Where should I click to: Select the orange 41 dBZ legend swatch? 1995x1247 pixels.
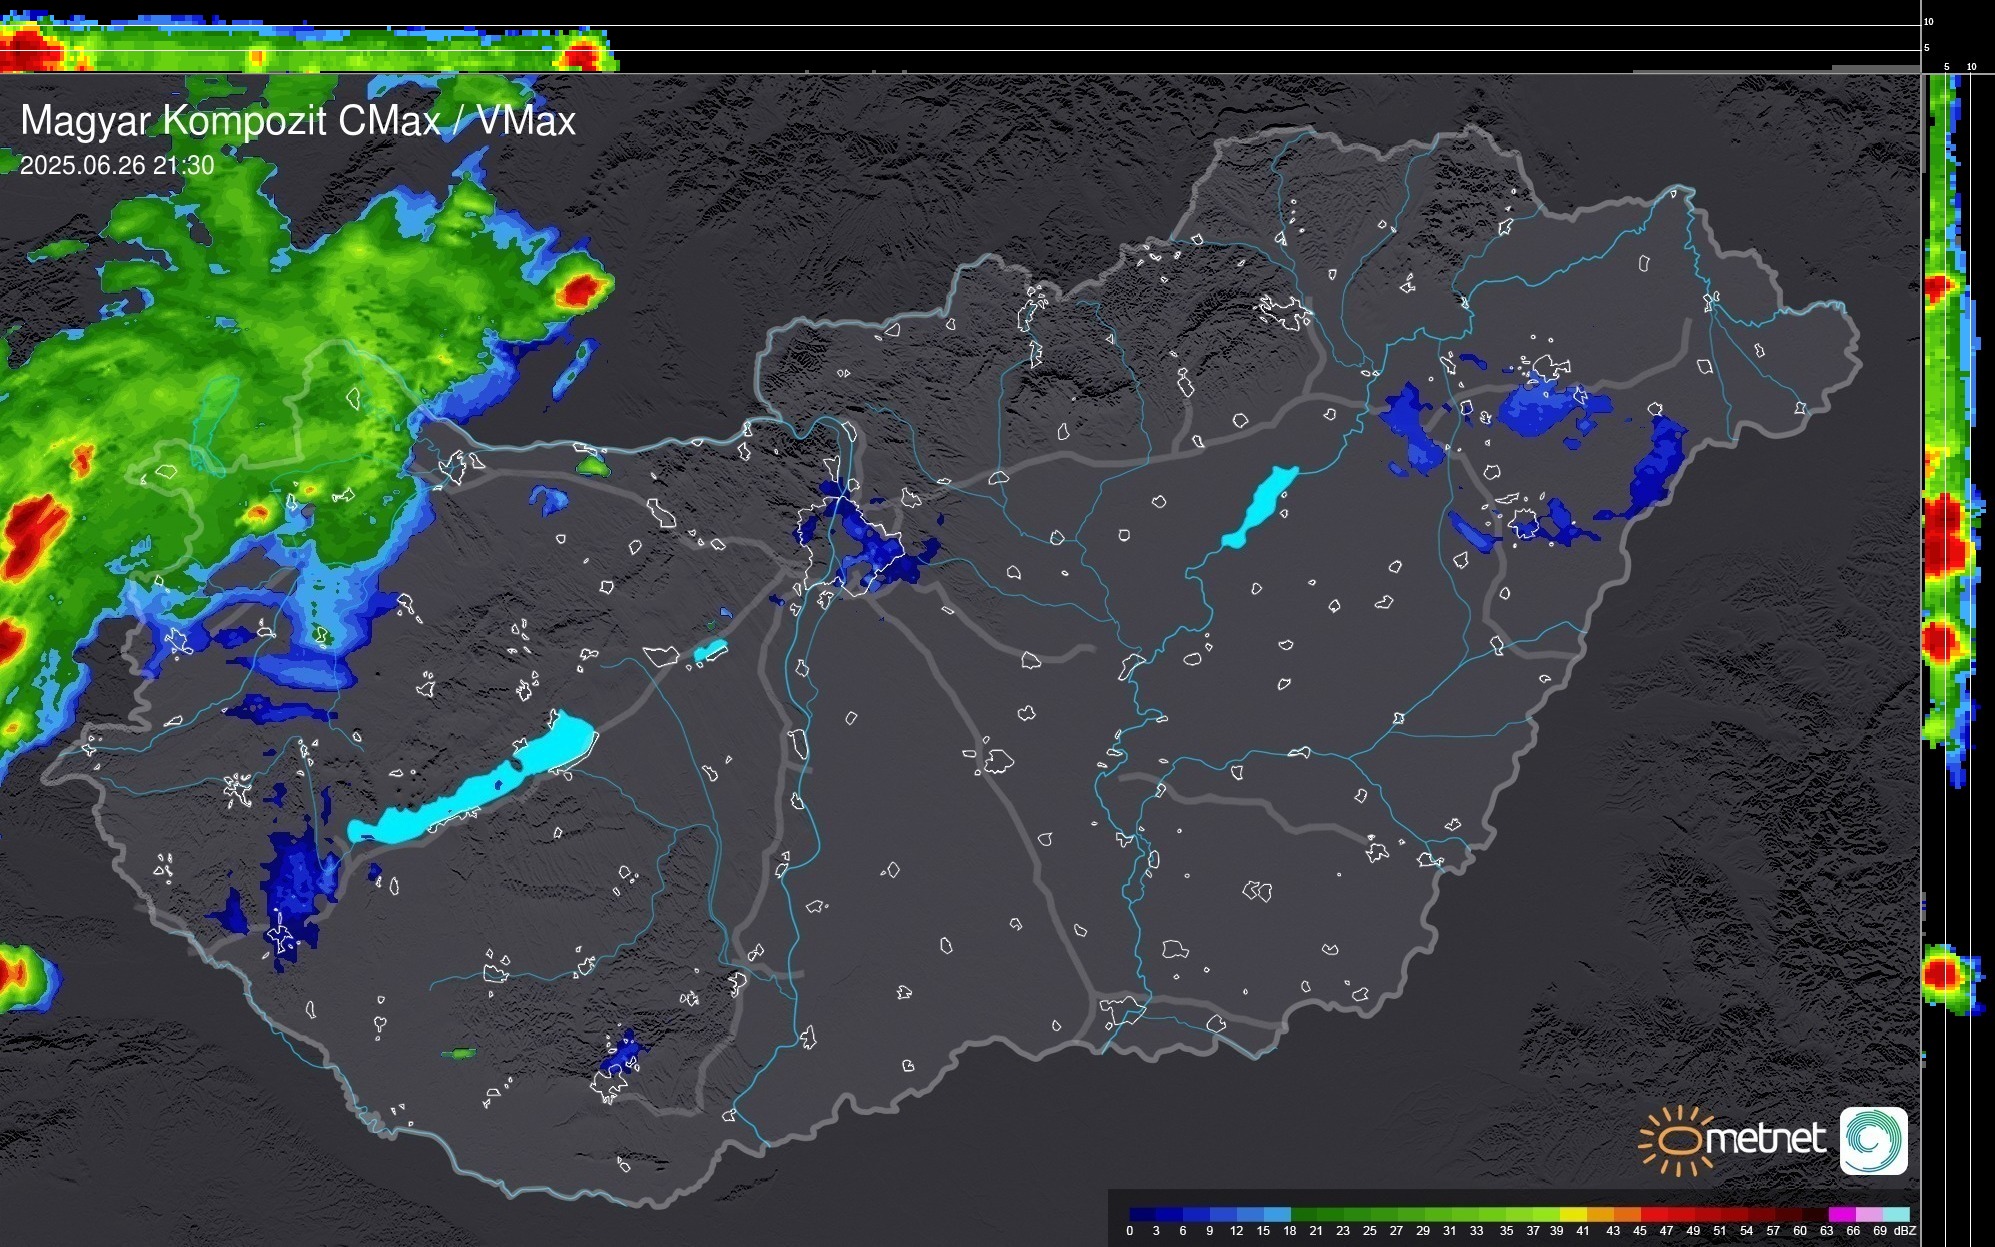[1600, 1215]
